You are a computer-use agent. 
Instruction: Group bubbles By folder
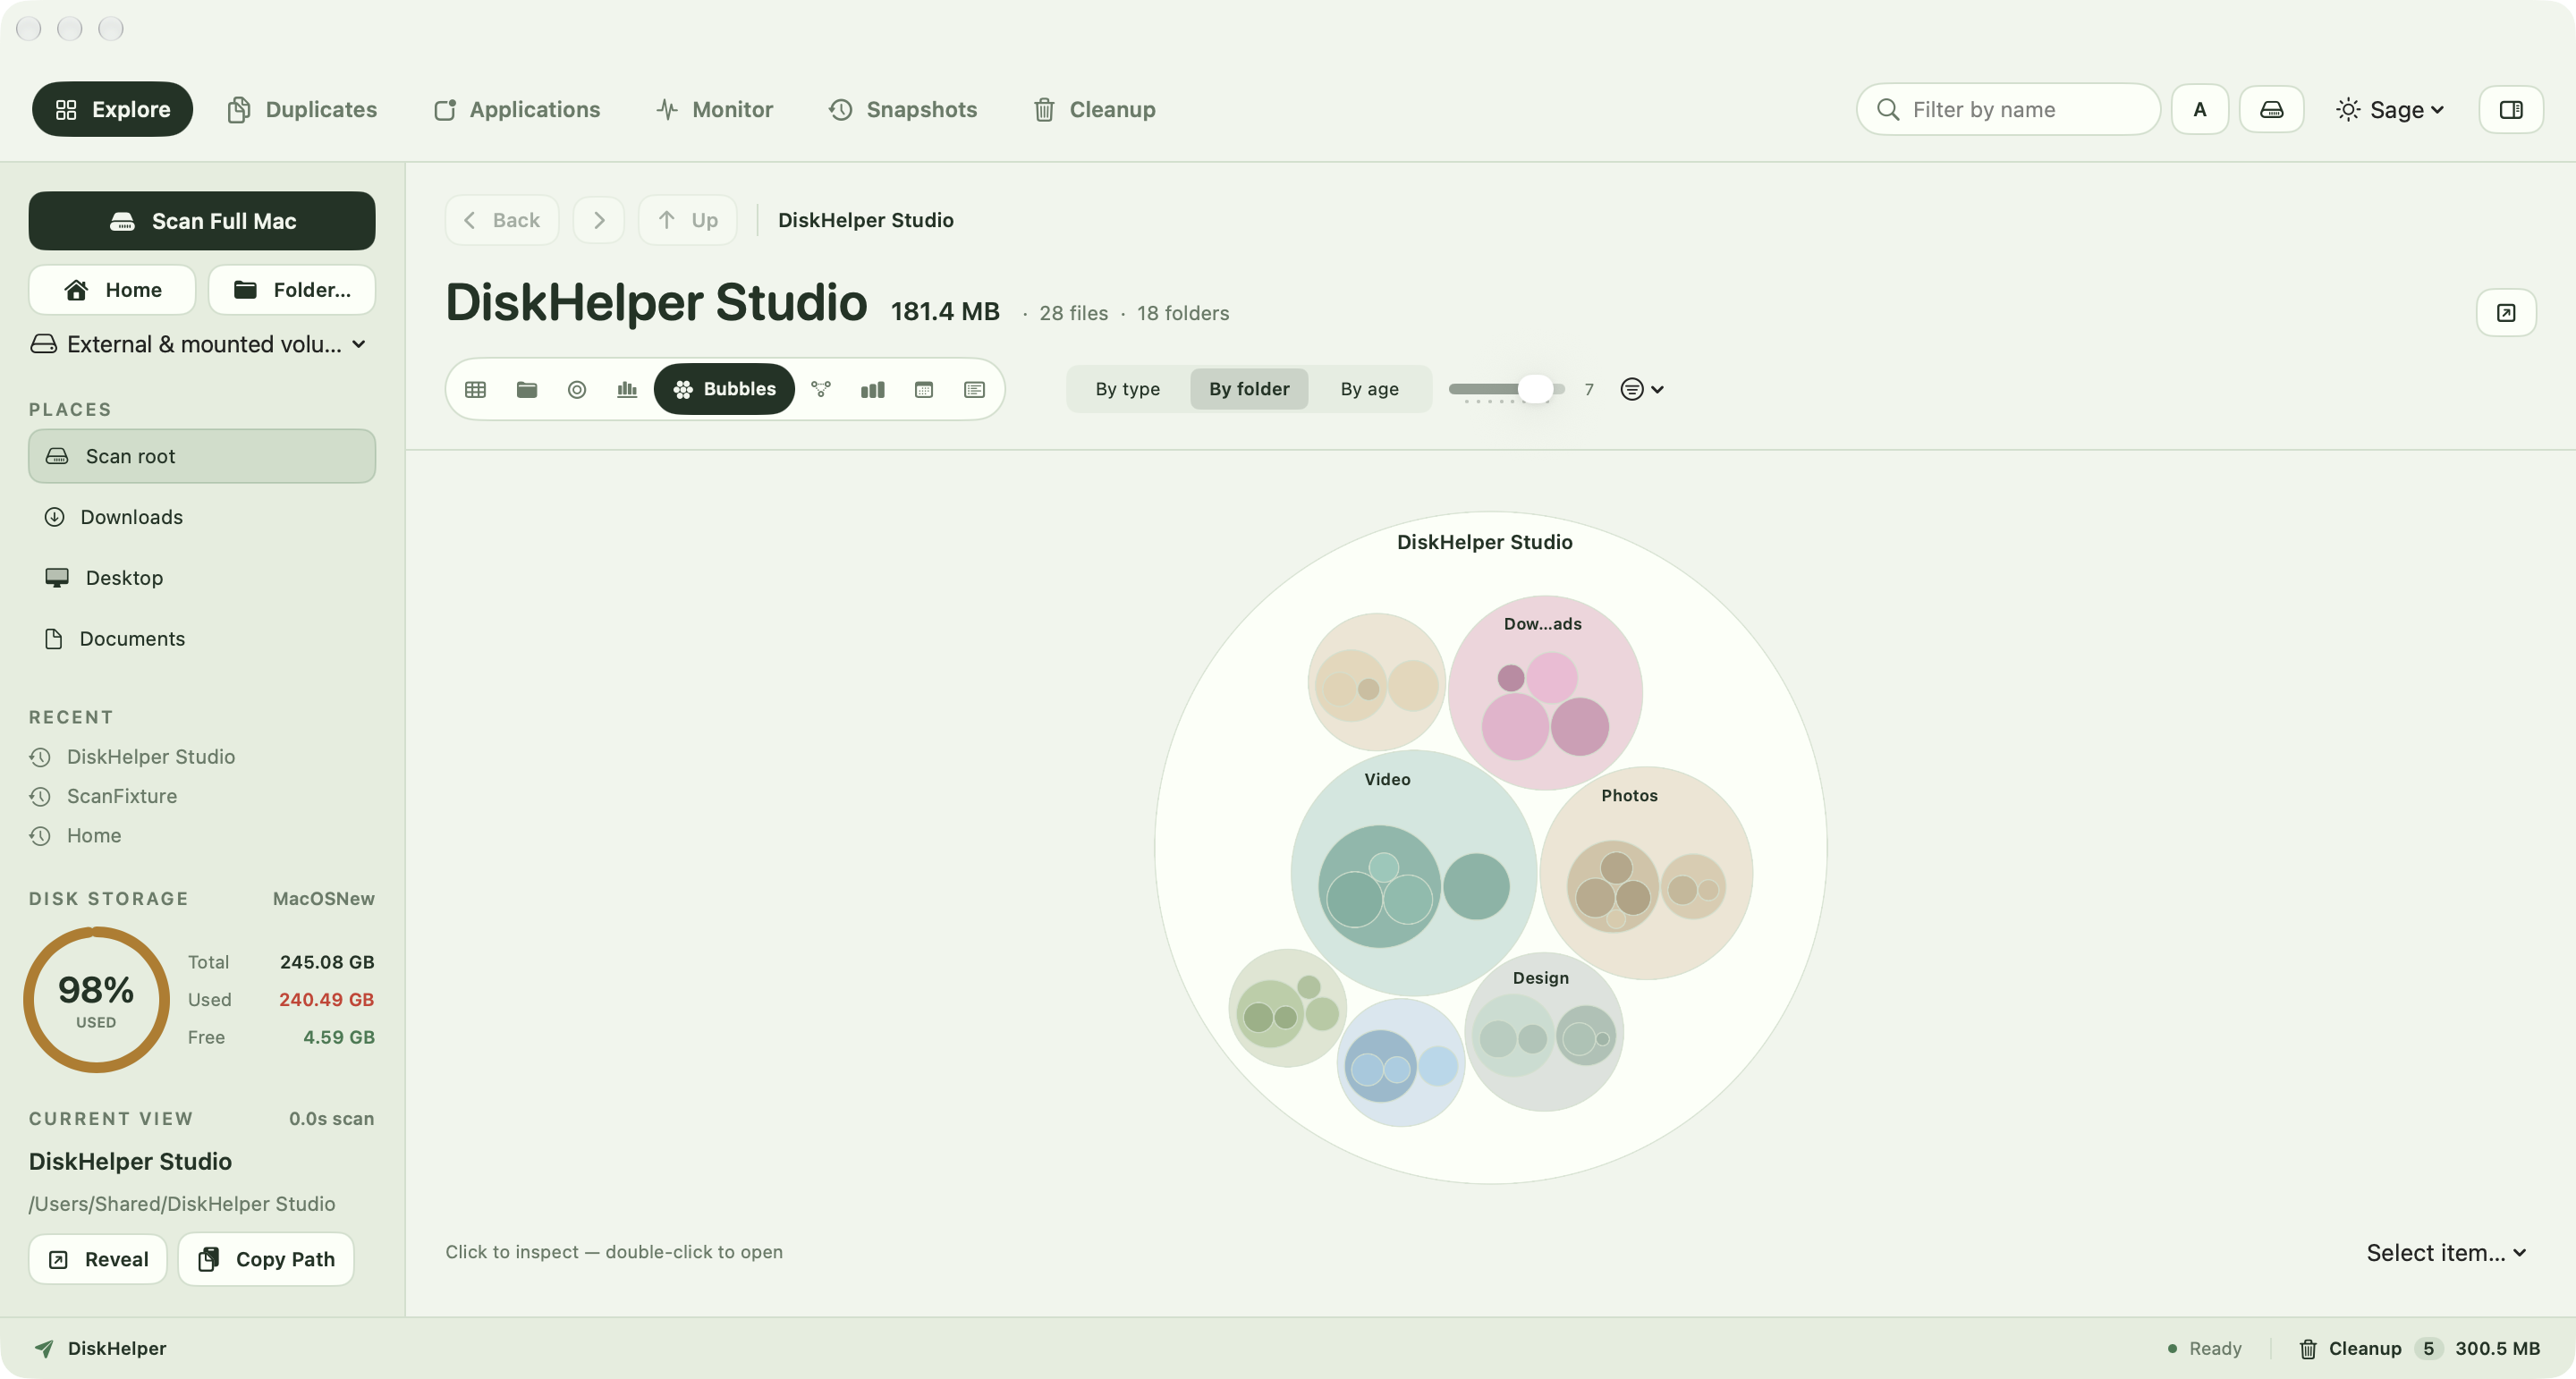click(1249, 389)
